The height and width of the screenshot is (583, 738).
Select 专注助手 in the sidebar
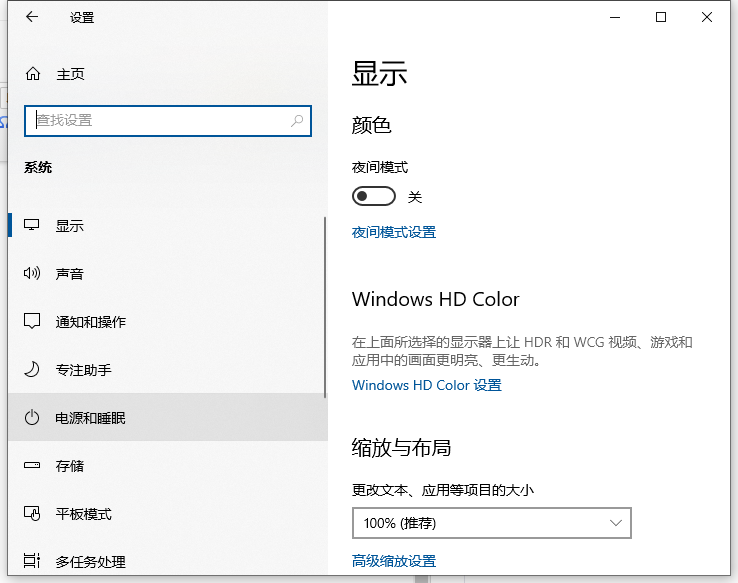[83, 370]
